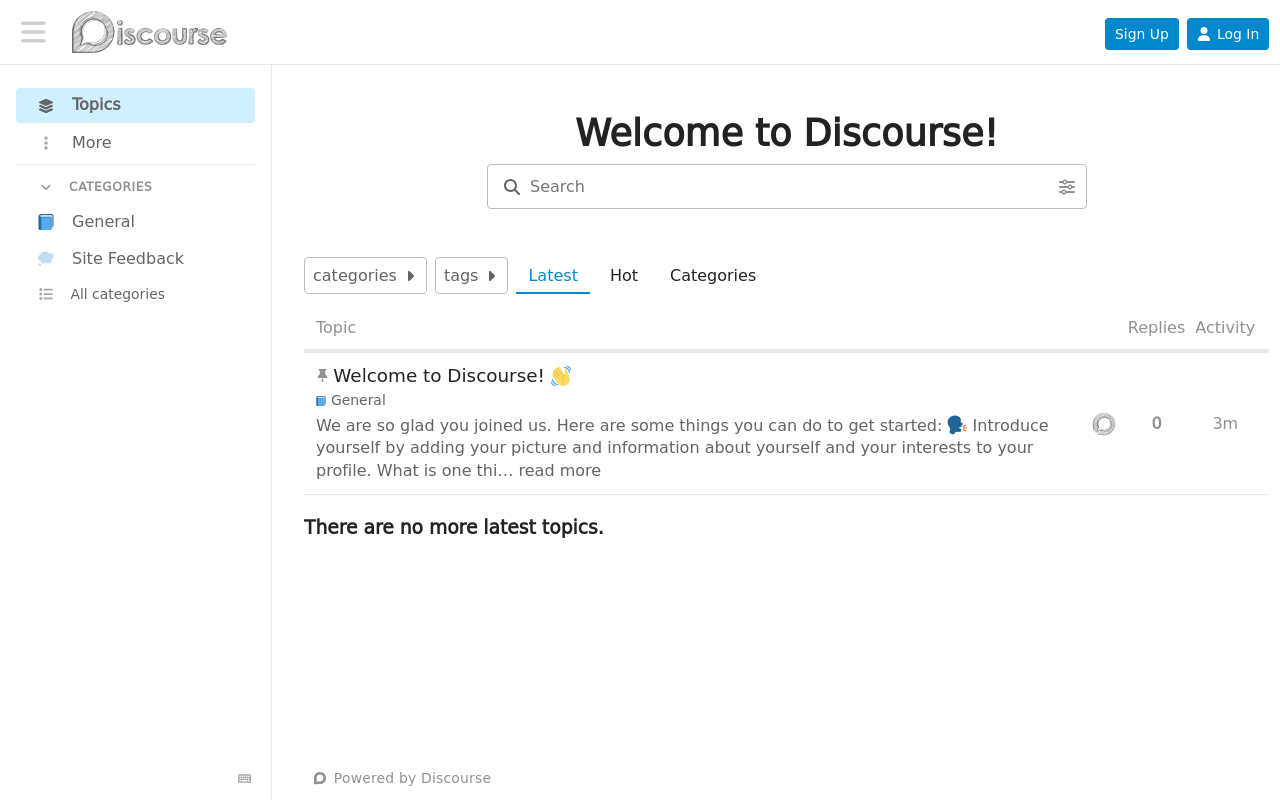Collapse the Categories sidebar section chevron
This screenshot has height=800, width=1280.
coord(46,187)
